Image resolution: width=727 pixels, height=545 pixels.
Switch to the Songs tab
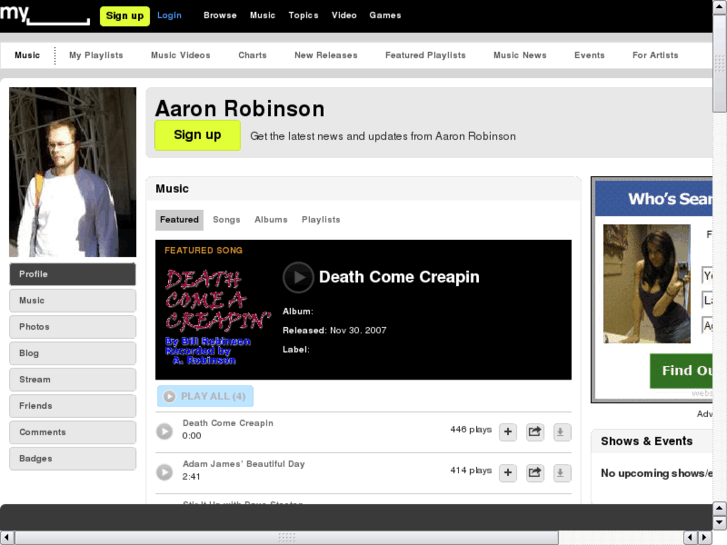click(226, 220)
